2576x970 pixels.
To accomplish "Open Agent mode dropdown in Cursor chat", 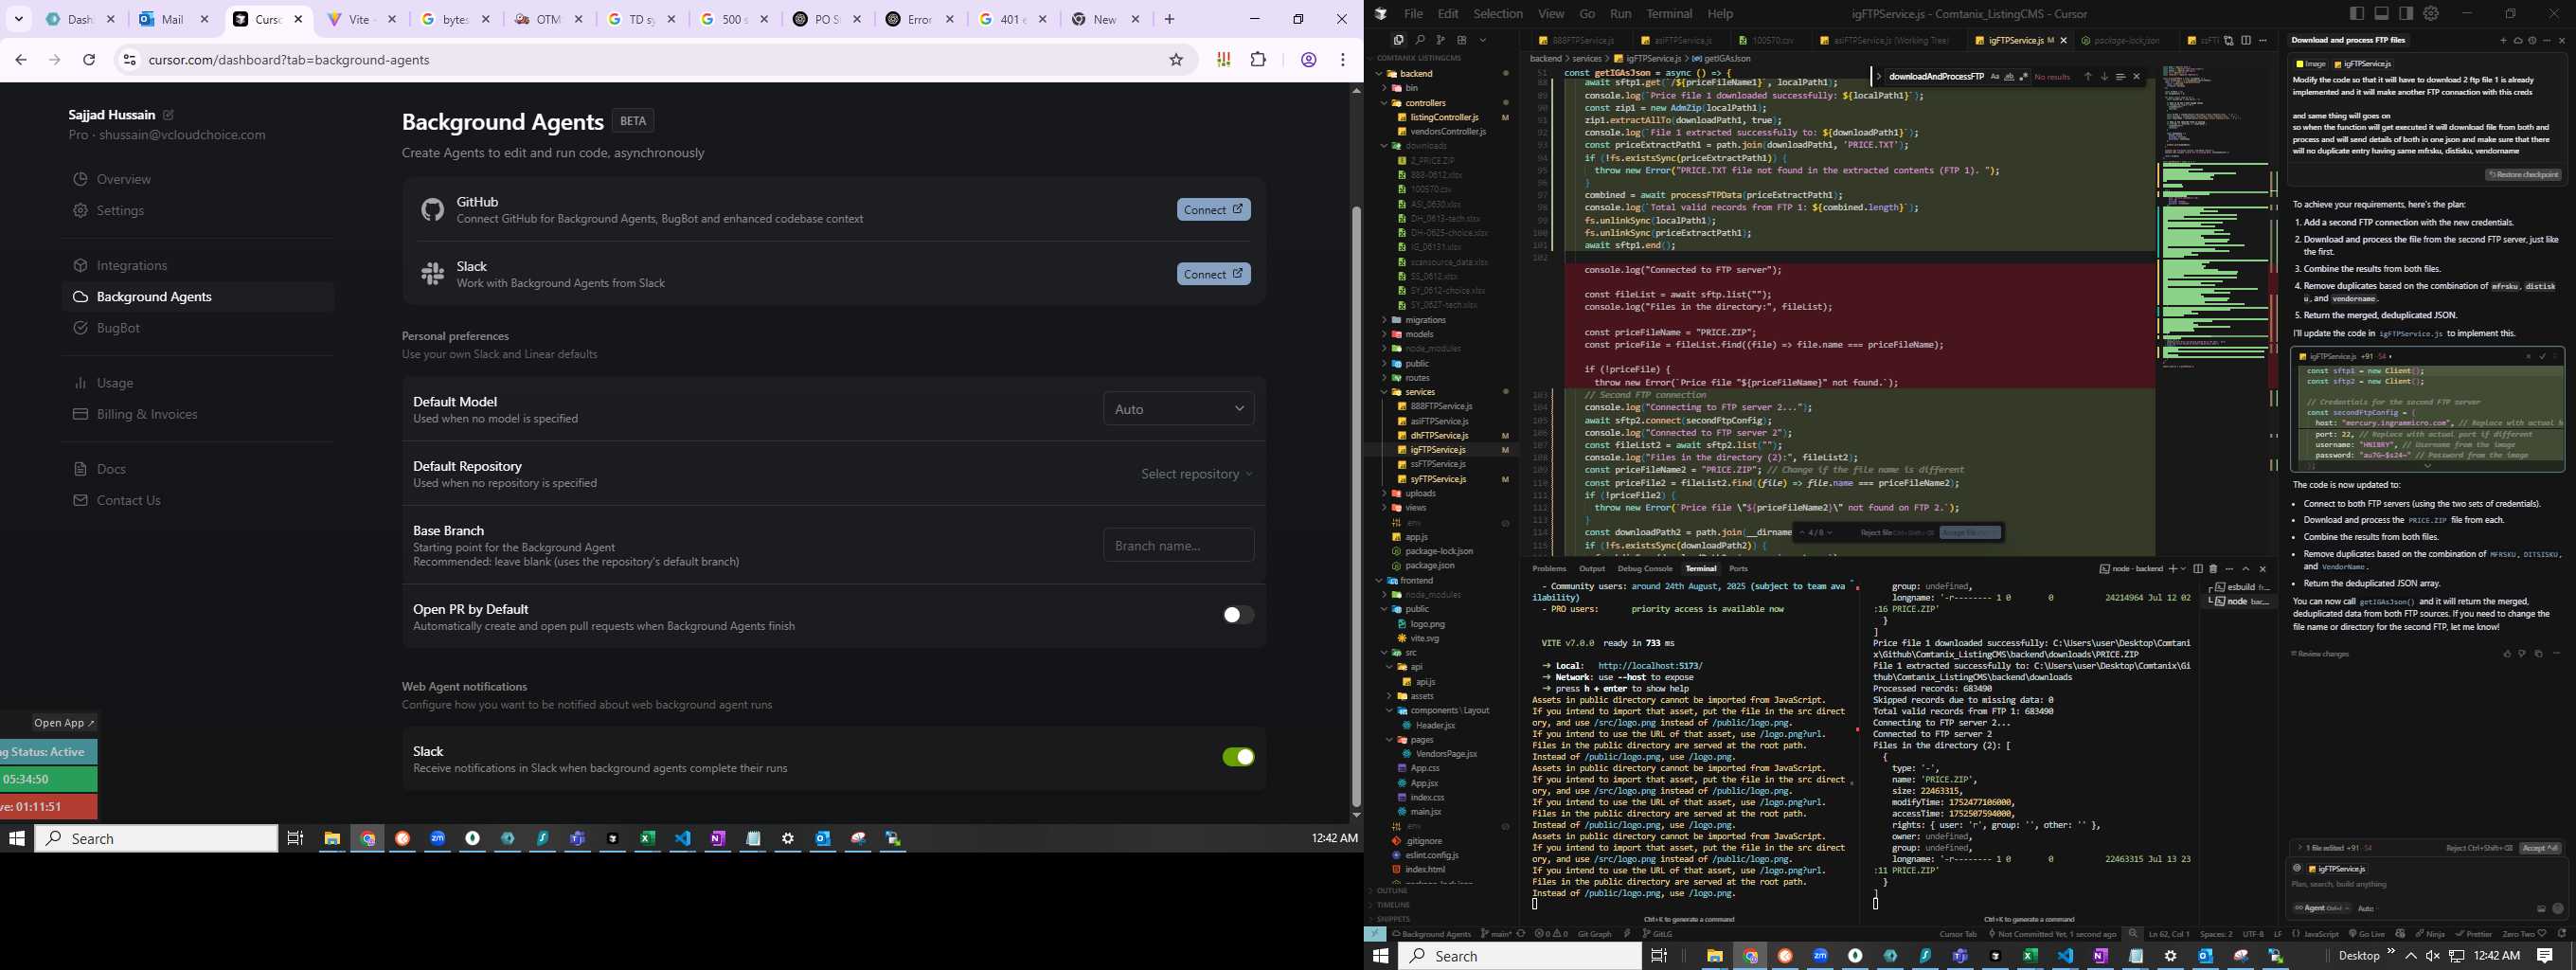I will point(2320,908).
